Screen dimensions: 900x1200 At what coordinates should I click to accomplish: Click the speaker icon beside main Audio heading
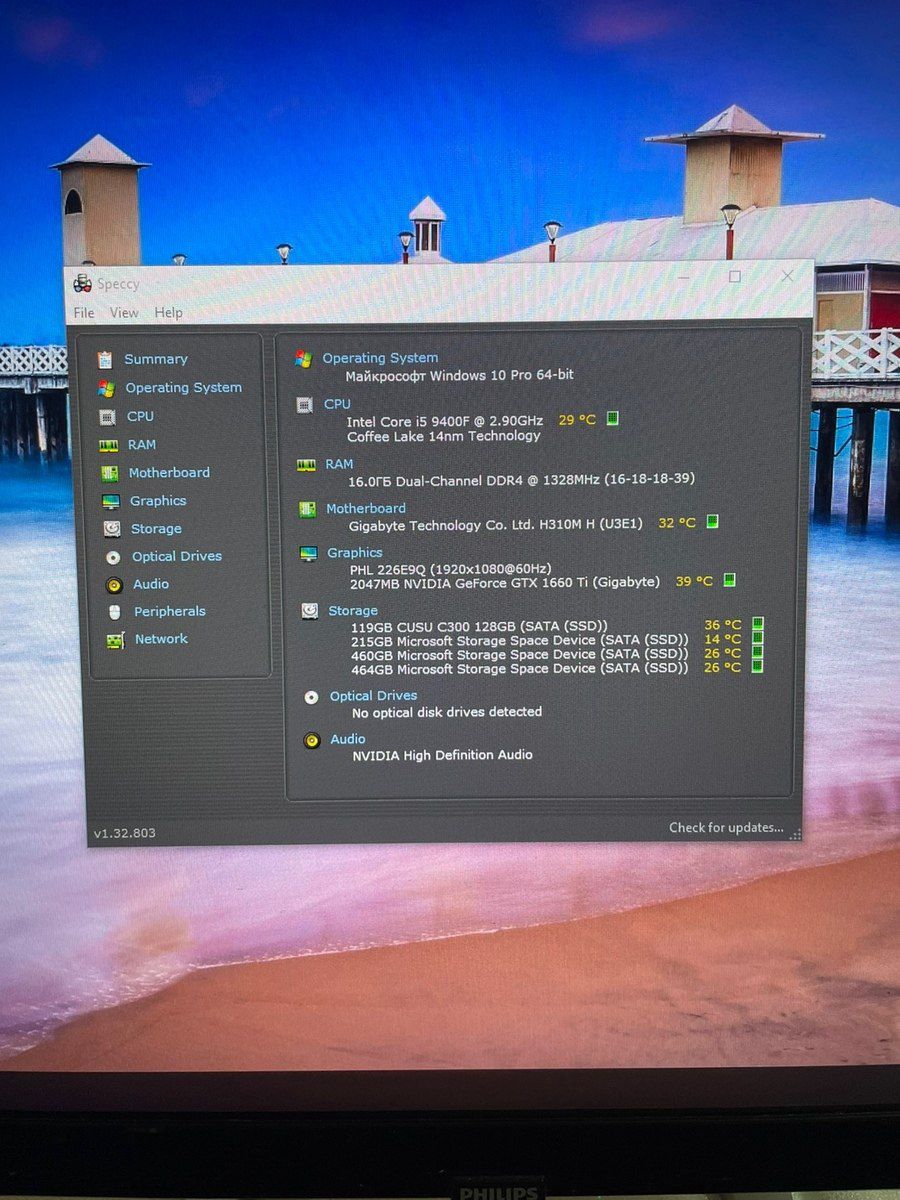[312, 740]
